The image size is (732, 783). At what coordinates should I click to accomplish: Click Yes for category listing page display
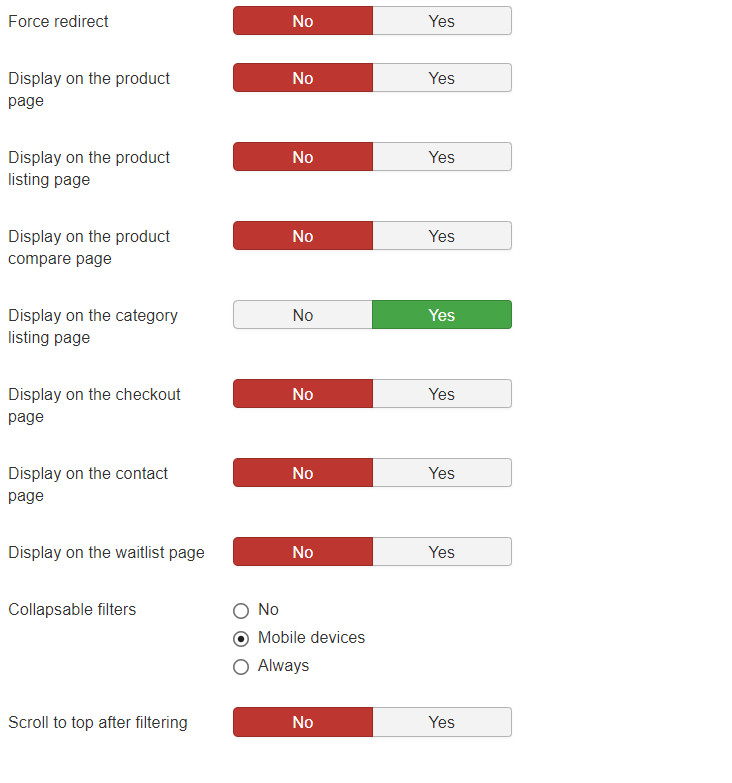pos(441,315)
